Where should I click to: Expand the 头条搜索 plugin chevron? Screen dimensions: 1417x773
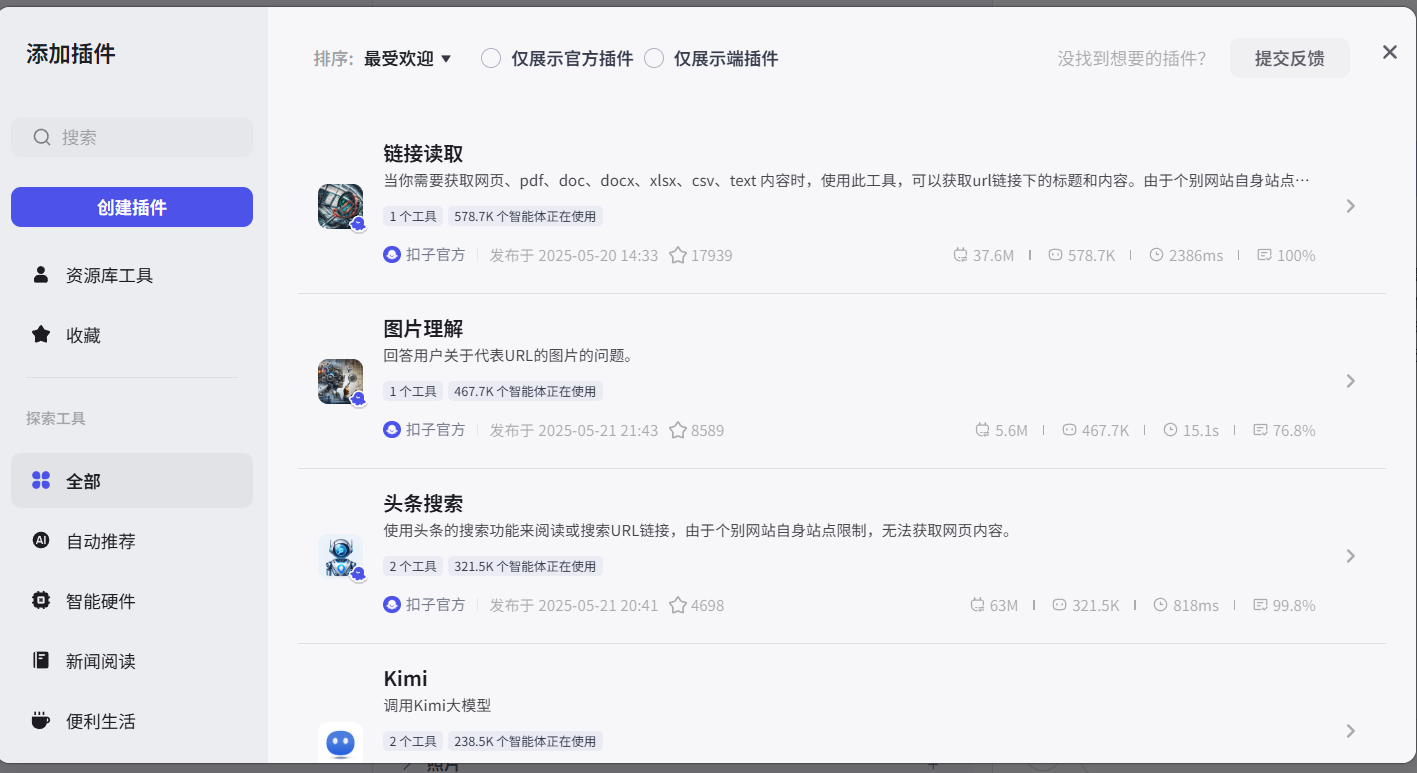tap(1350, 556)
